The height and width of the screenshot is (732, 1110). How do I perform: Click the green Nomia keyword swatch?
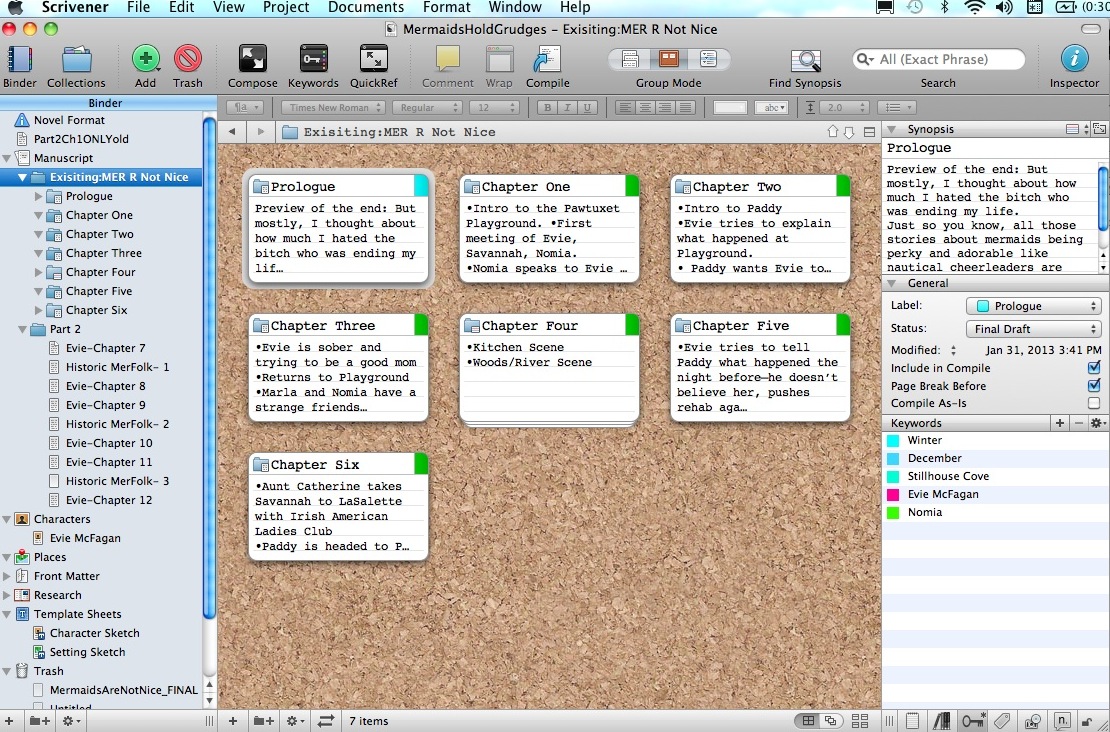point(893,513)
